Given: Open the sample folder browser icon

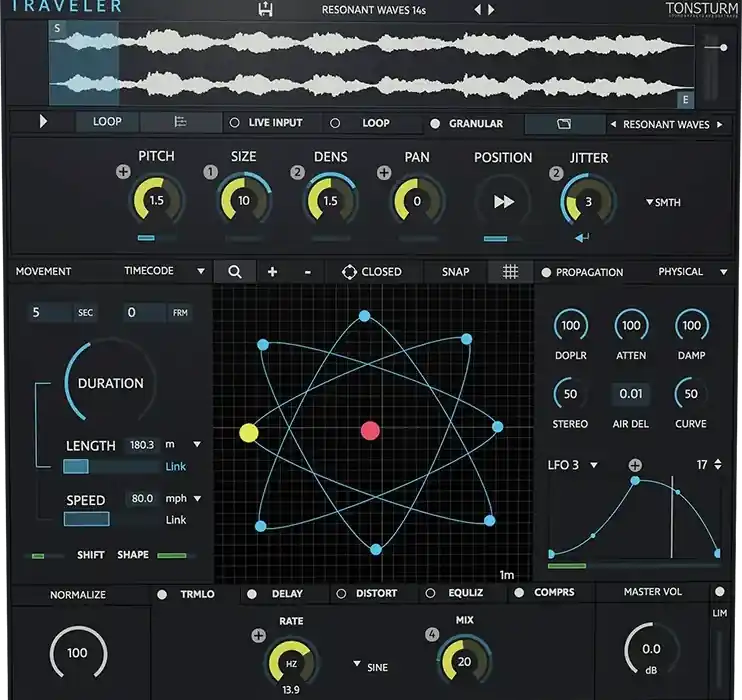Looking at the screenshot, I should [564, 124].
